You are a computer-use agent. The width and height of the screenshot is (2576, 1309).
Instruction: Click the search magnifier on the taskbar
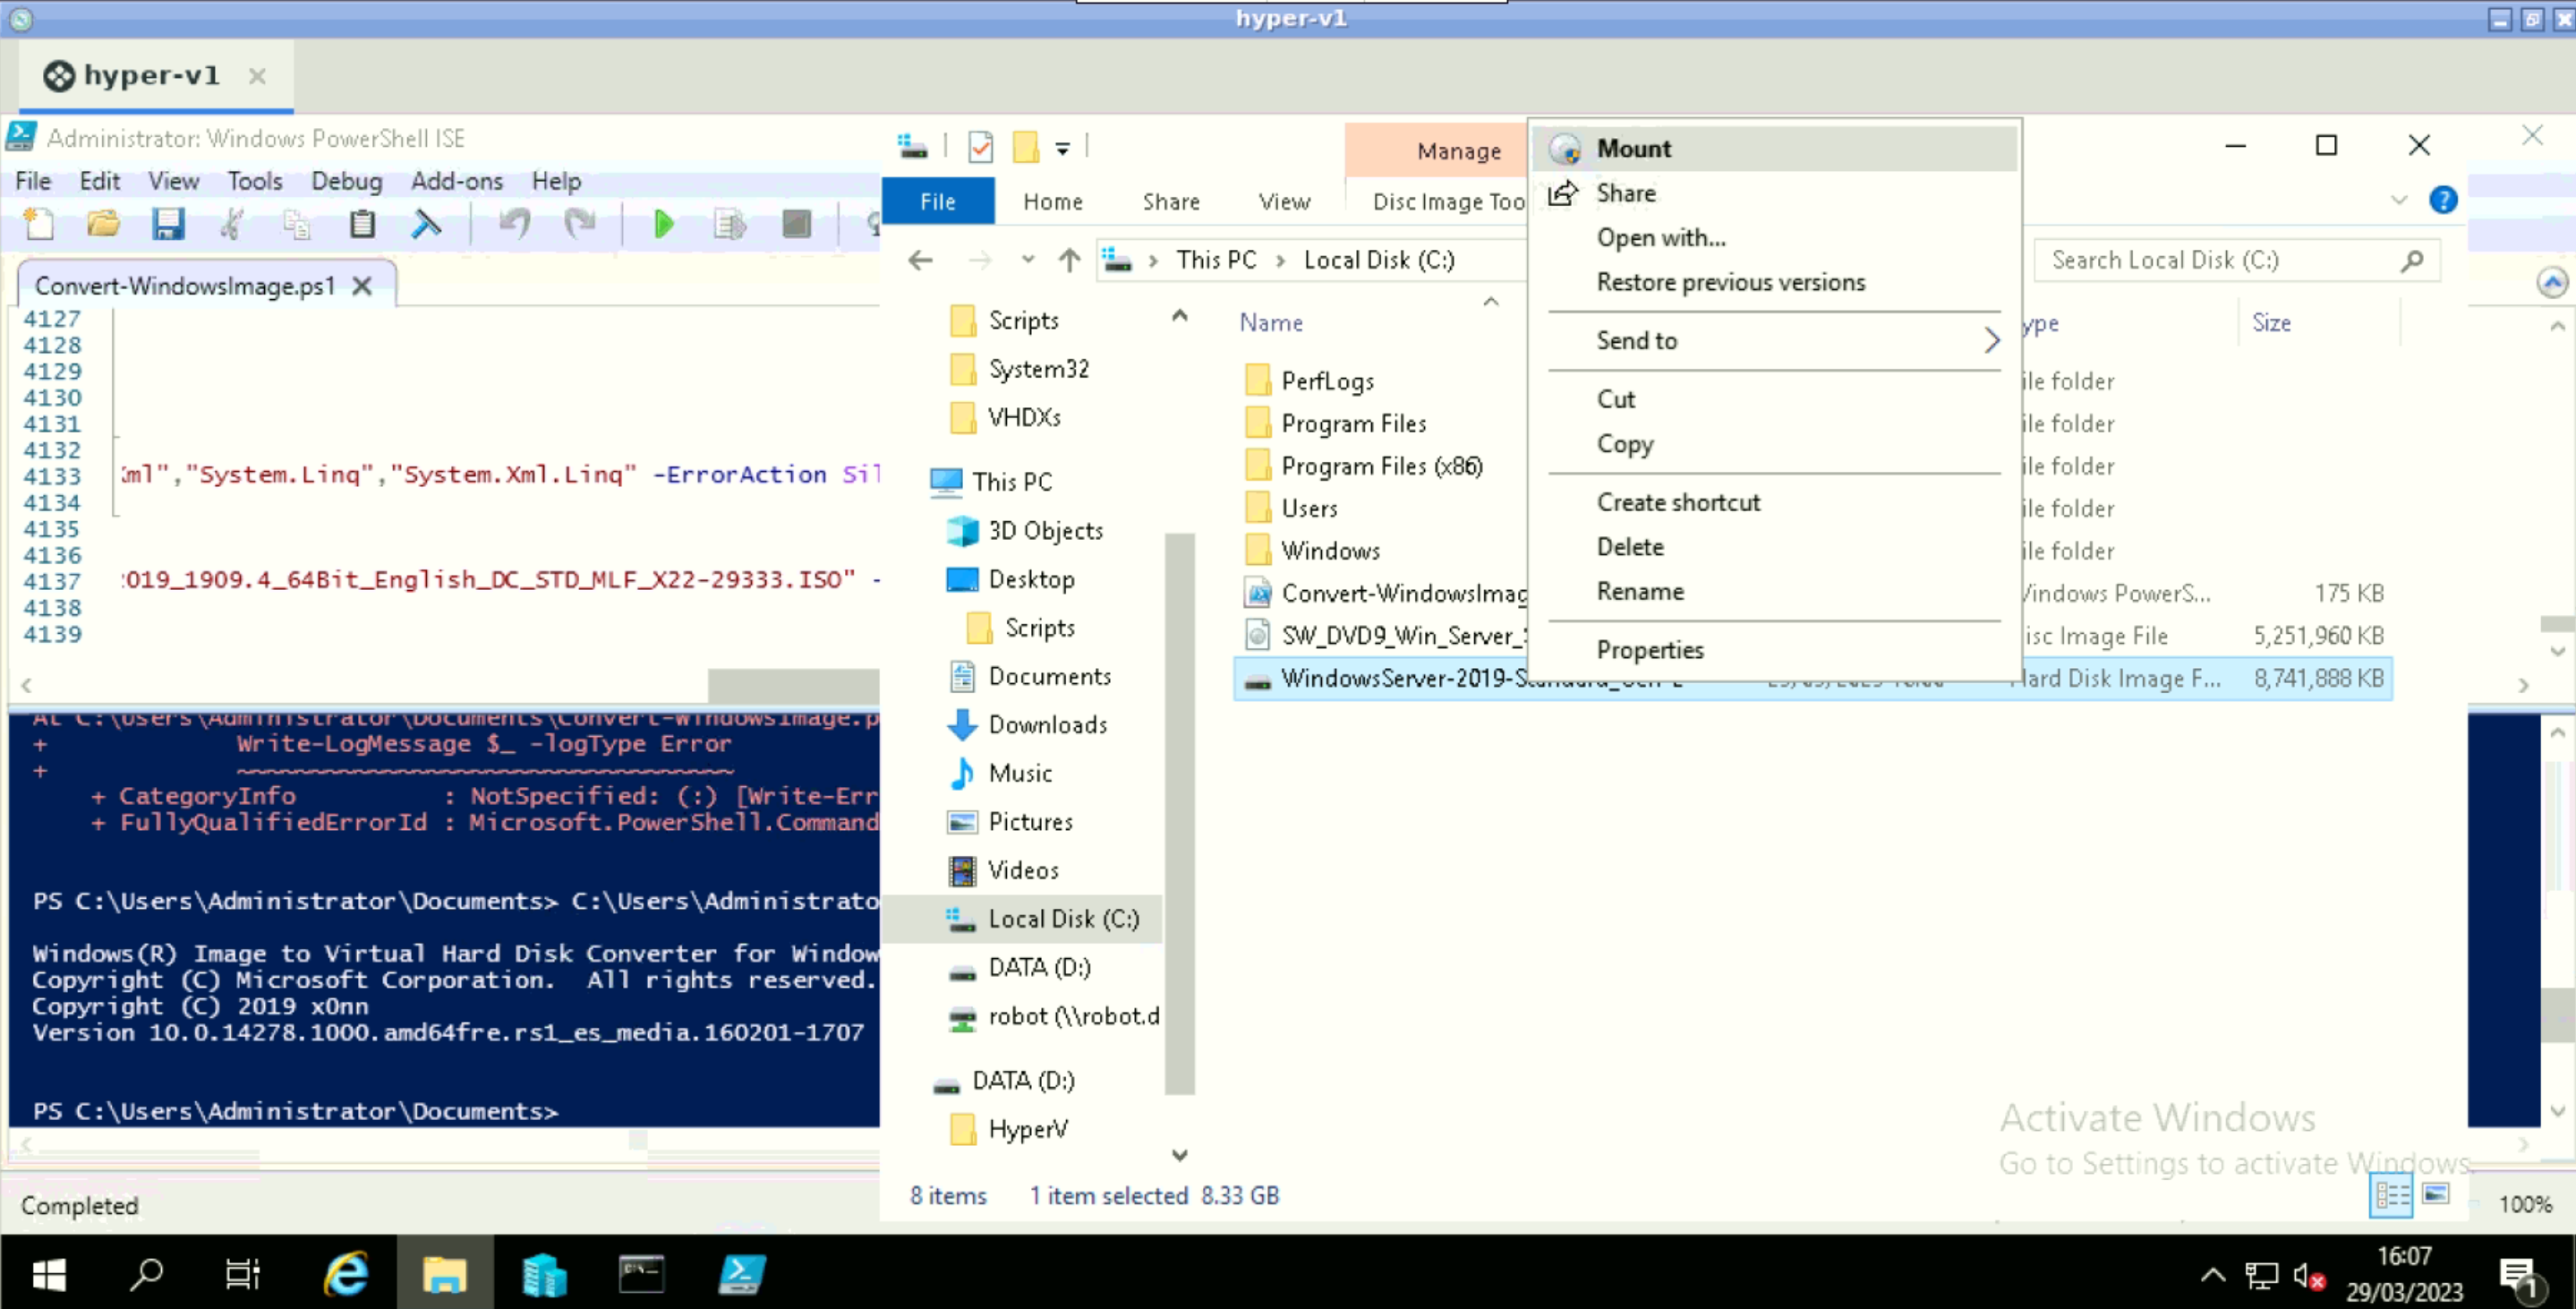coord(146,1274)
